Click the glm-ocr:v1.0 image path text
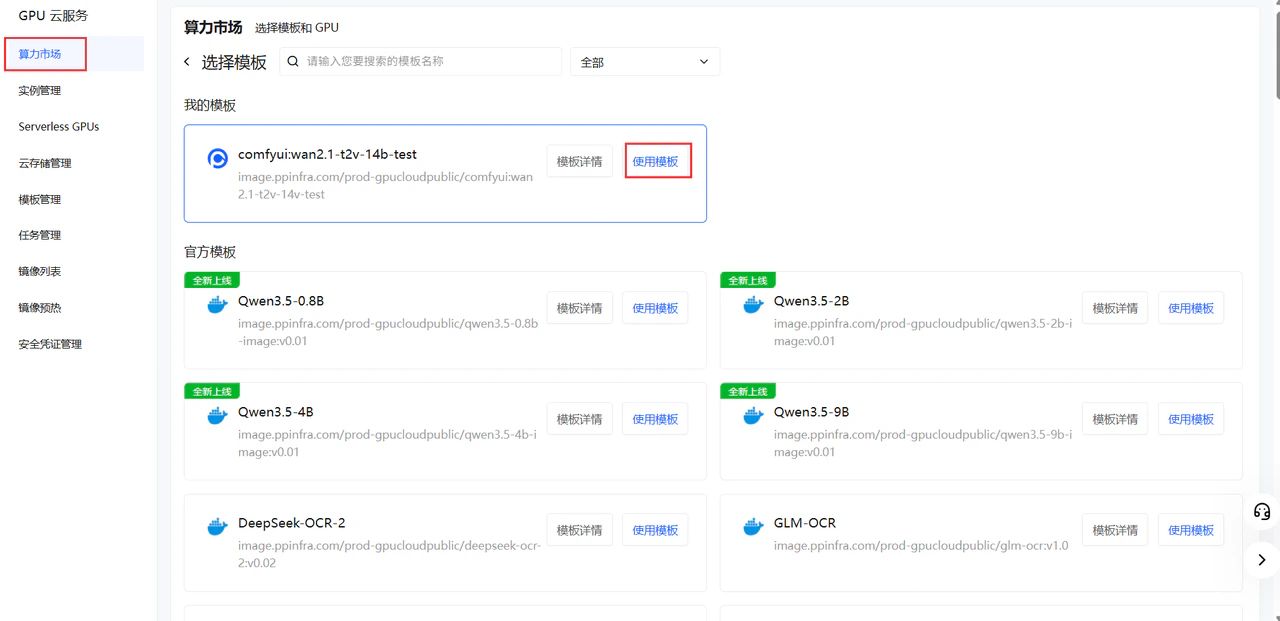The image size is (1280, 621). click(921, 546)
